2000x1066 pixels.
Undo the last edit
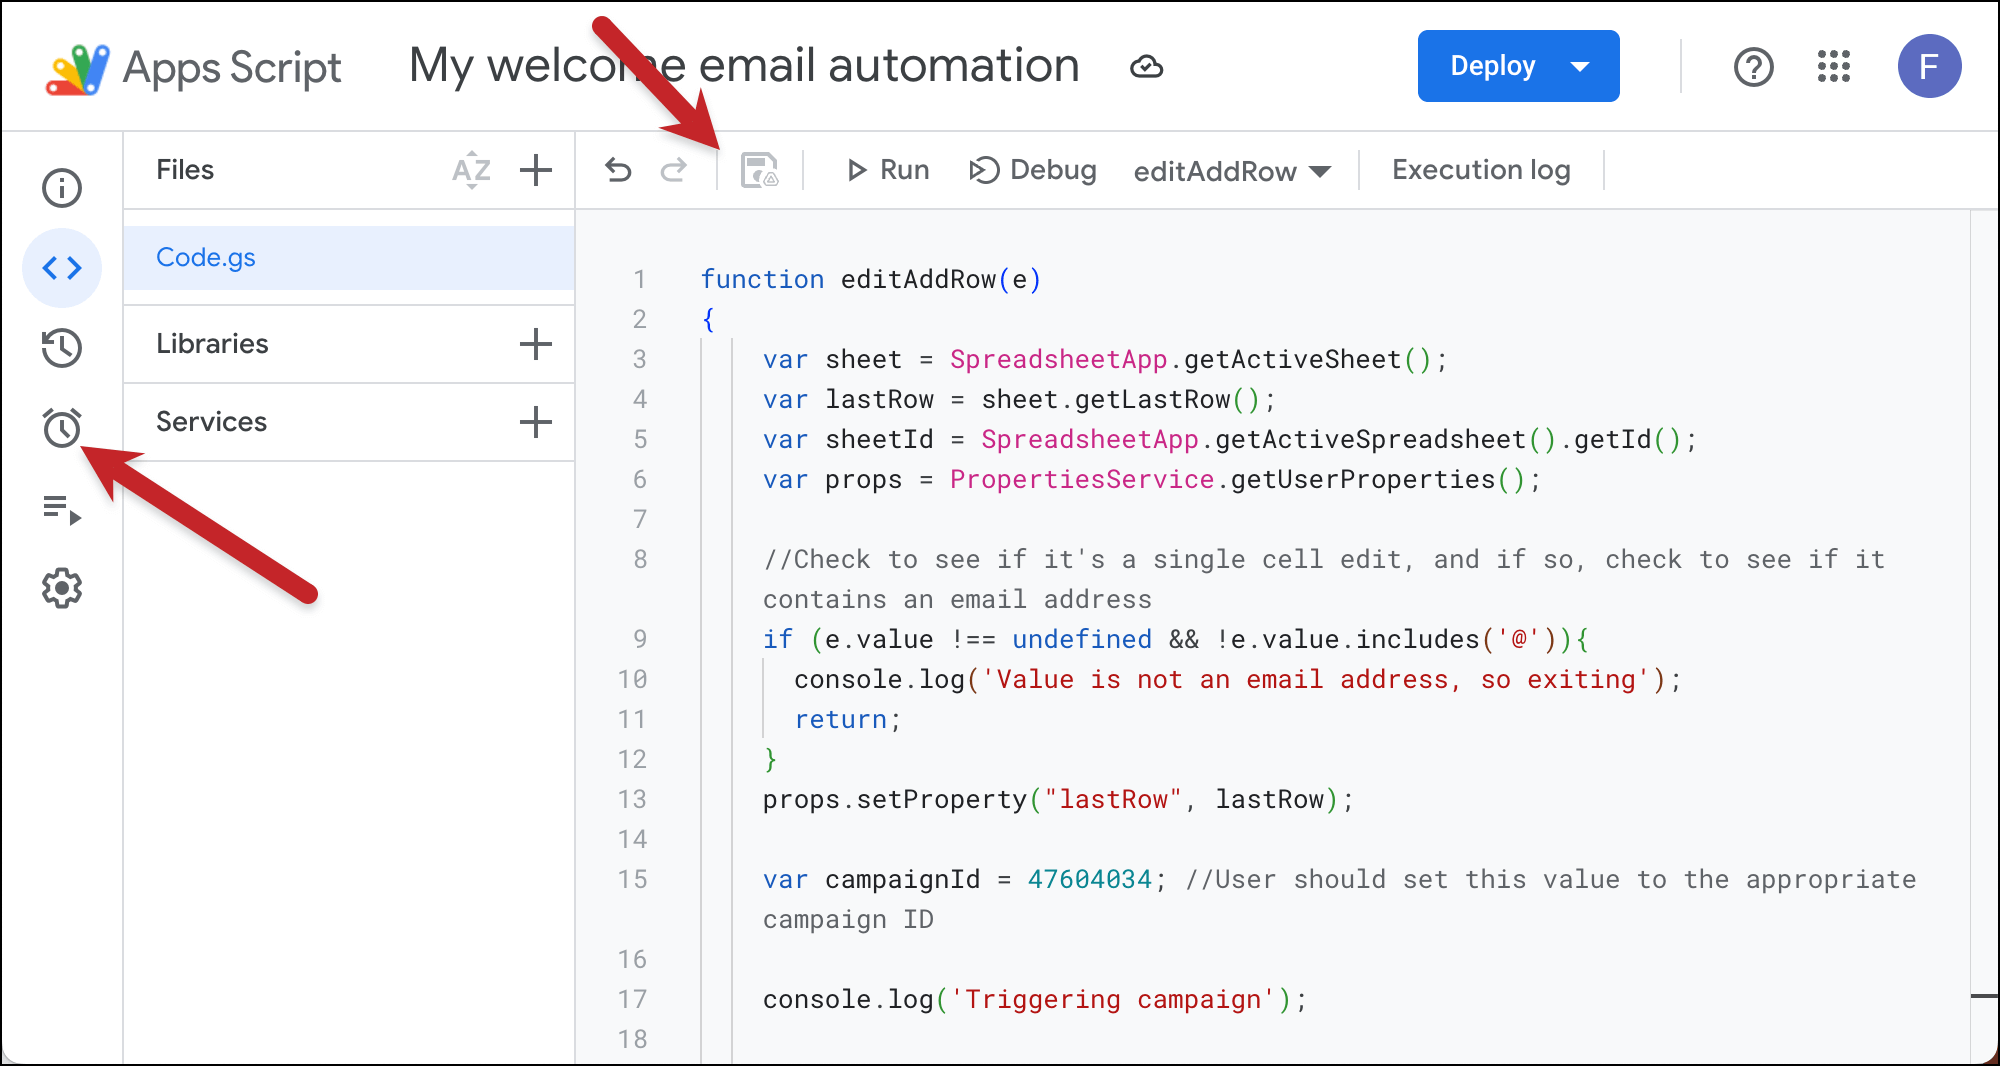pos(618,170)
